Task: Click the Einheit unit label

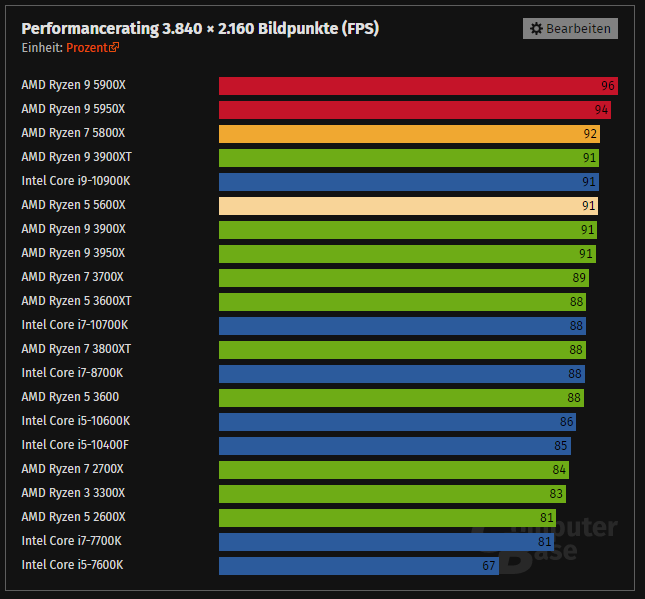Action: click(42, 48)
